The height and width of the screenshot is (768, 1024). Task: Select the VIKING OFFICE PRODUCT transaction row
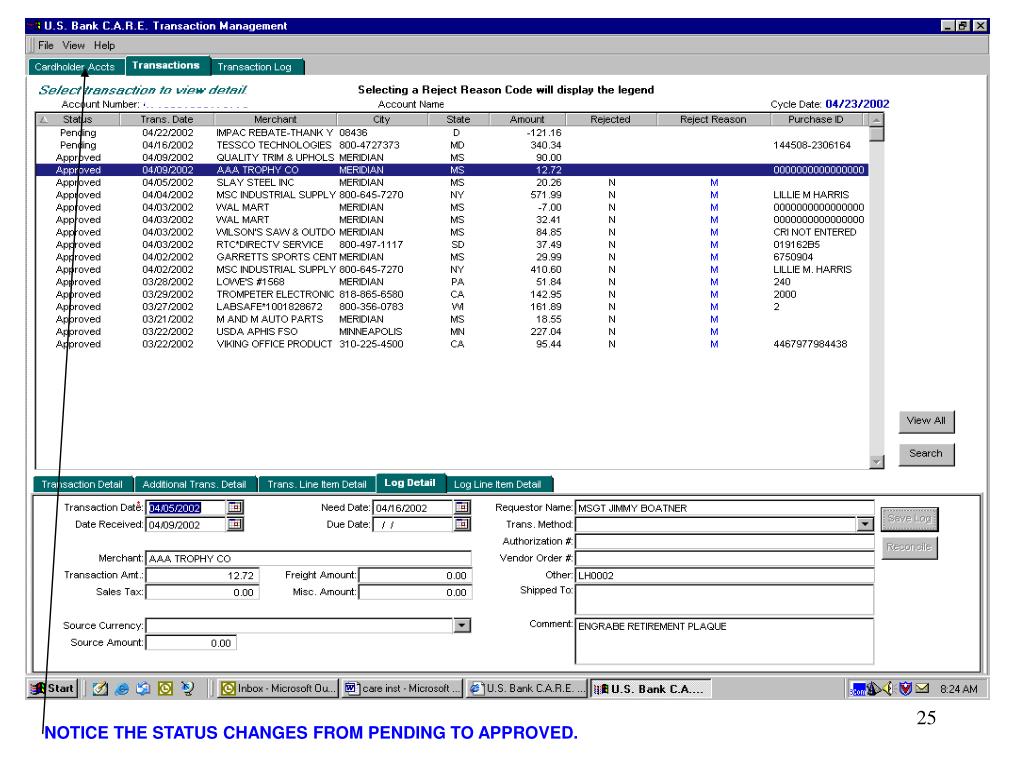452,344
